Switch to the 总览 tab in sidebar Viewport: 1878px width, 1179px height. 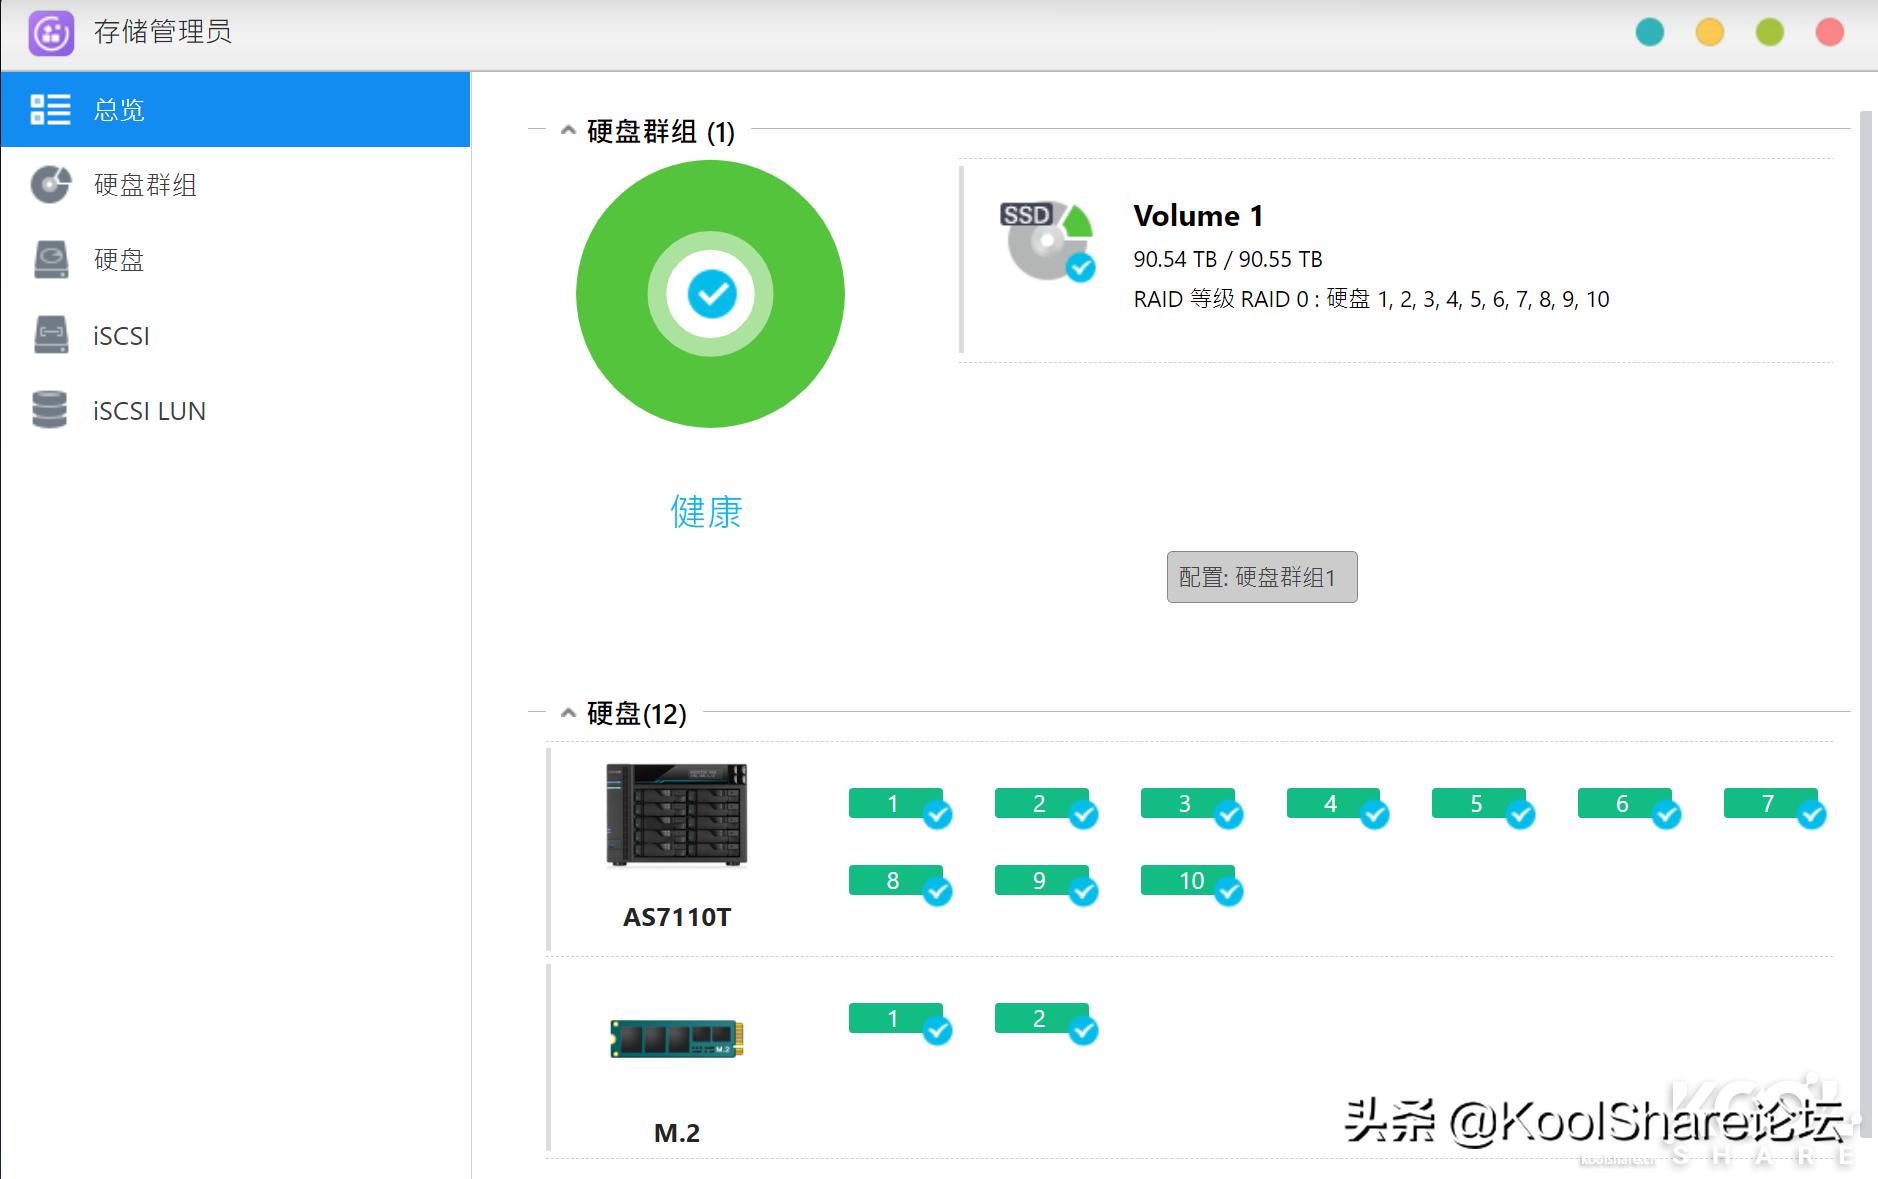(x=120, y=109)
